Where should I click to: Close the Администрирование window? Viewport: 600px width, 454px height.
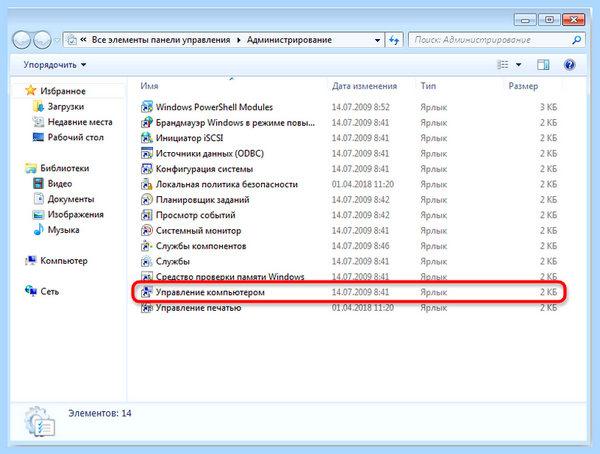tap(573, 19)
